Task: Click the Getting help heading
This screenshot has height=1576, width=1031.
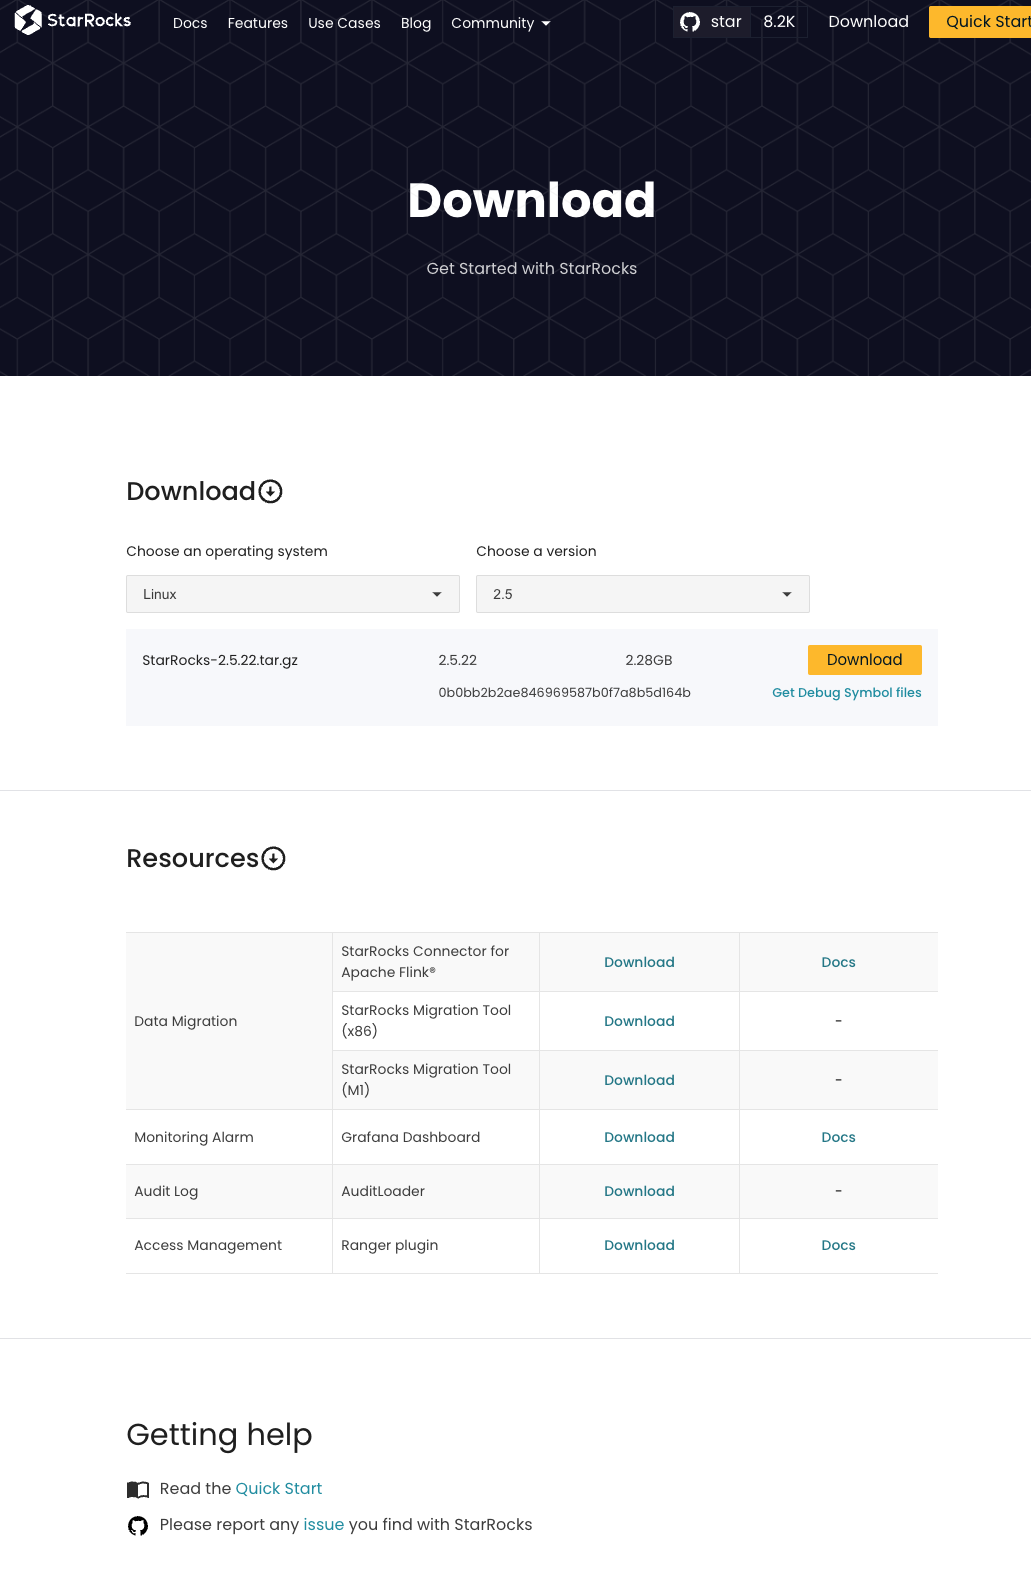Action: click(219, 1435)
